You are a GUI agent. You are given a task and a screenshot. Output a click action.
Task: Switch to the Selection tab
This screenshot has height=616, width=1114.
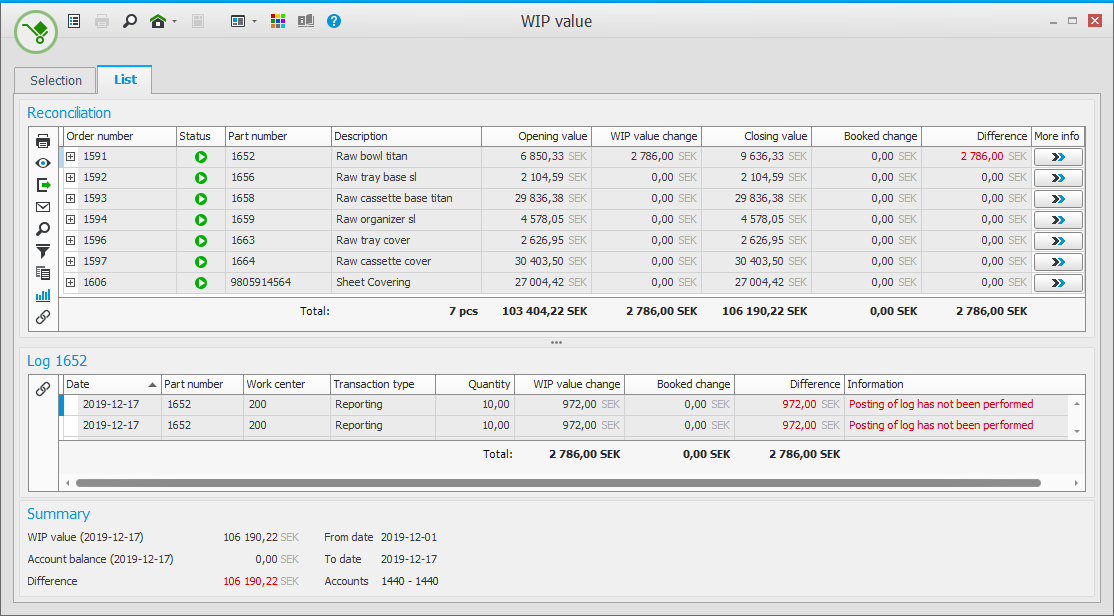click(56, 81)
